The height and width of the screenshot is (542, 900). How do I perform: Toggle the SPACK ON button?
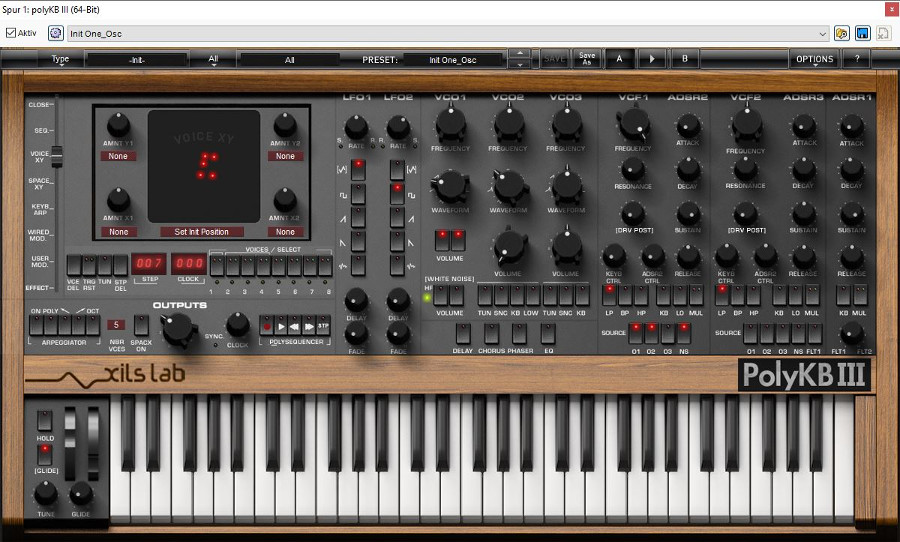tap(141, 325)
